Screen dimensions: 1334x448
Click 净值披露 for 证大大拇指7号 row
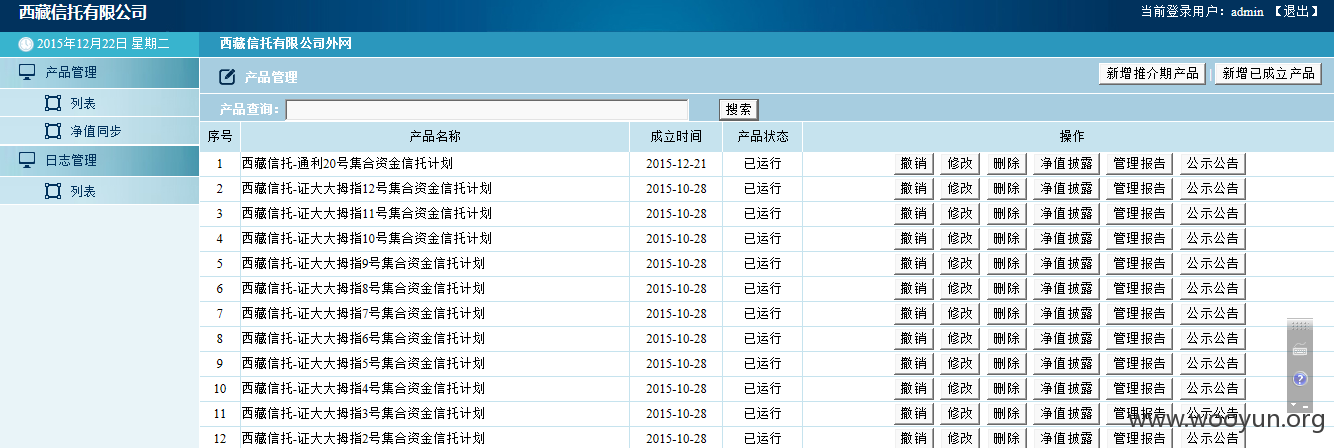pos(1066,313)
